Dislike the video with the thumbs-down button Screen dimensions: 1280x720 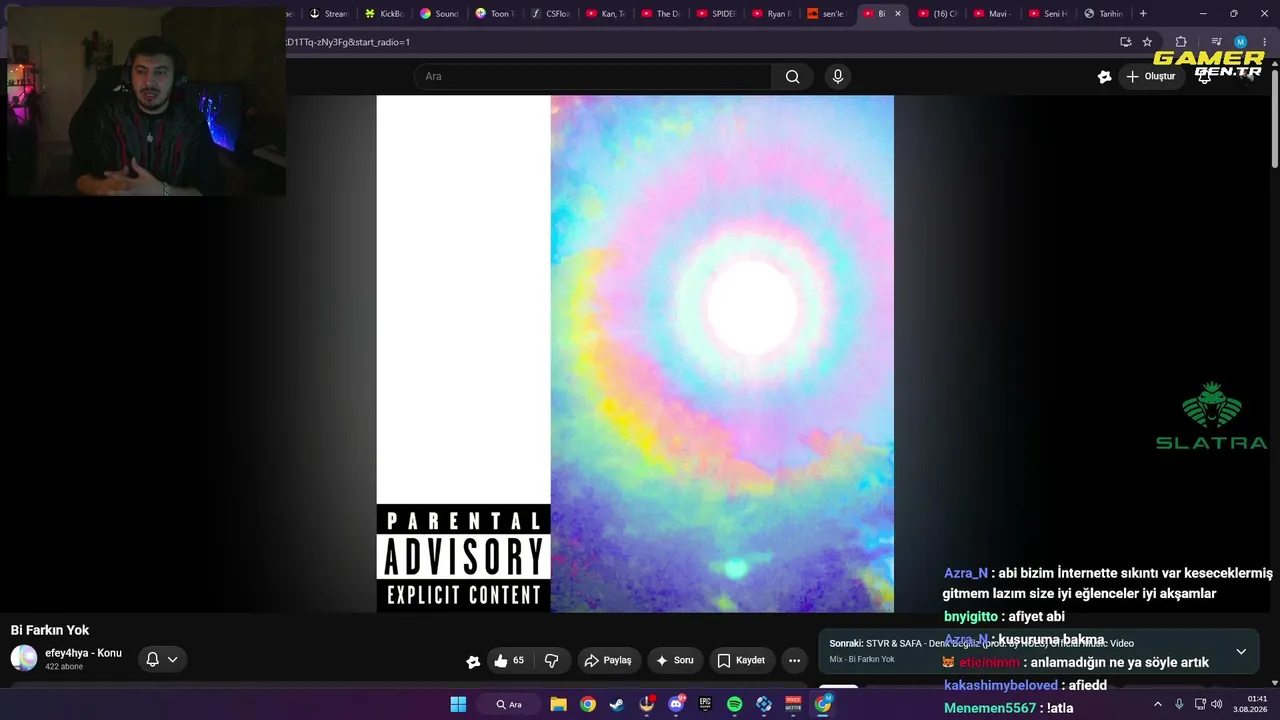click(x=551, y=660)
